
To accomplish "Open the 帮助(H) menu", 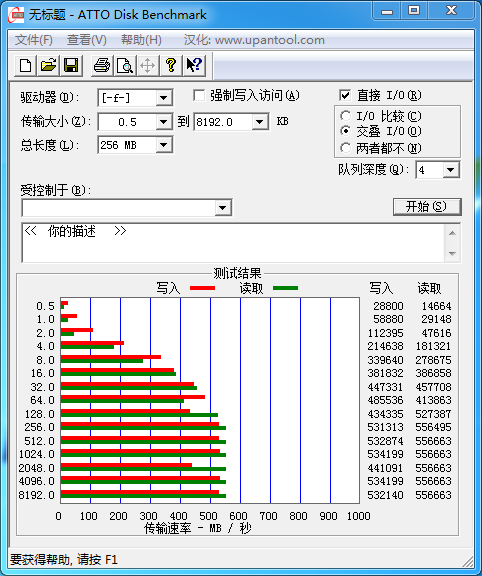I will point(141,40).
